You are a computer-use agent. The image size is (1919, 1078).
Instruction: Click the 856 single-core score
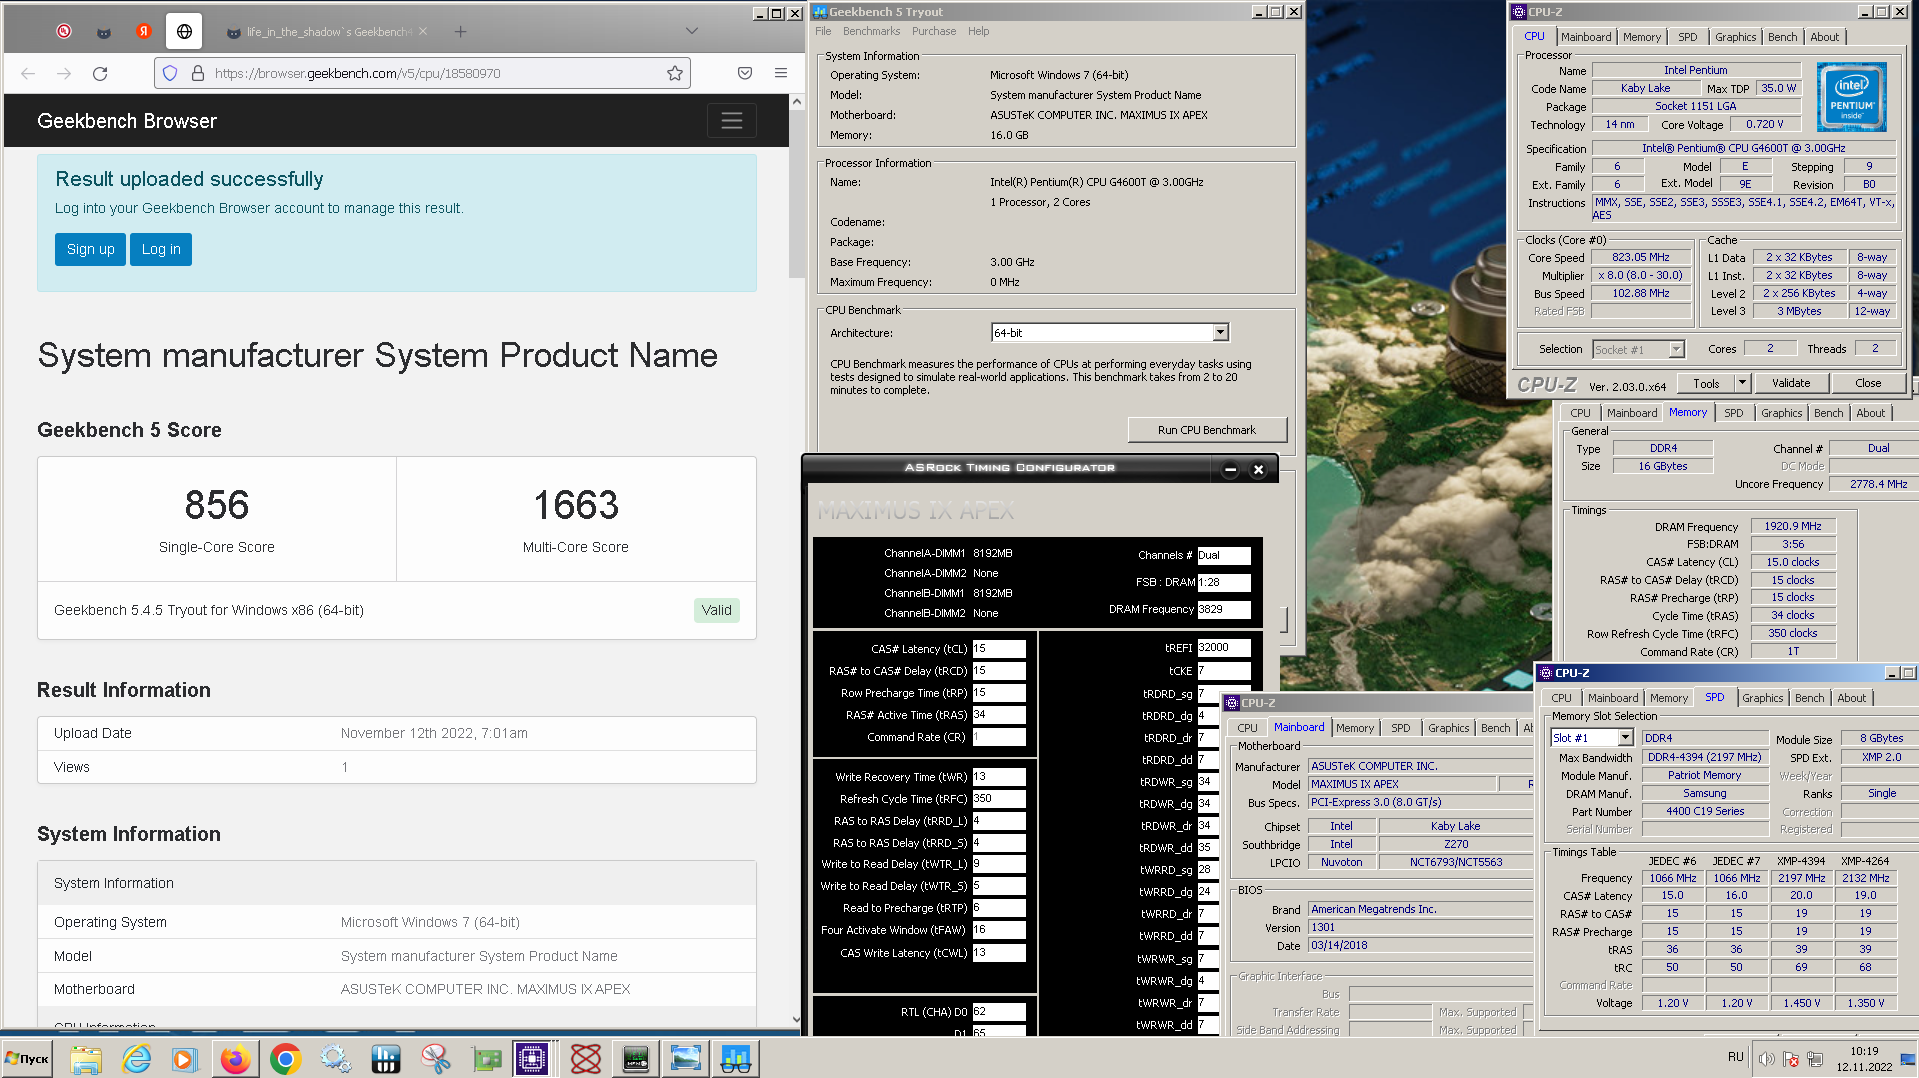(217, 505)
